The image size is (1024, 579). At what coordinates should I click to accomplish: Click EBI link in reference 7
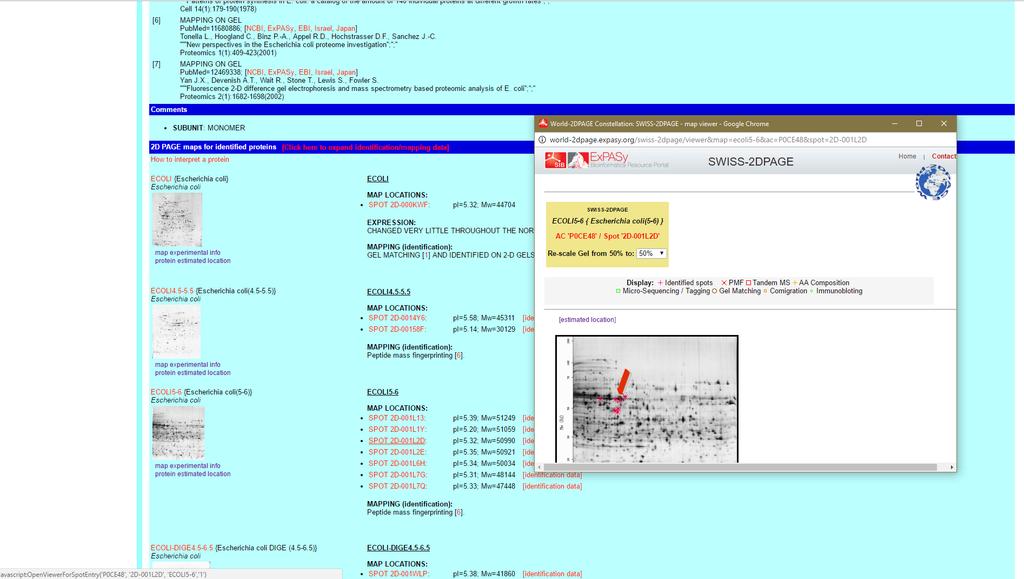click(305, 72)
